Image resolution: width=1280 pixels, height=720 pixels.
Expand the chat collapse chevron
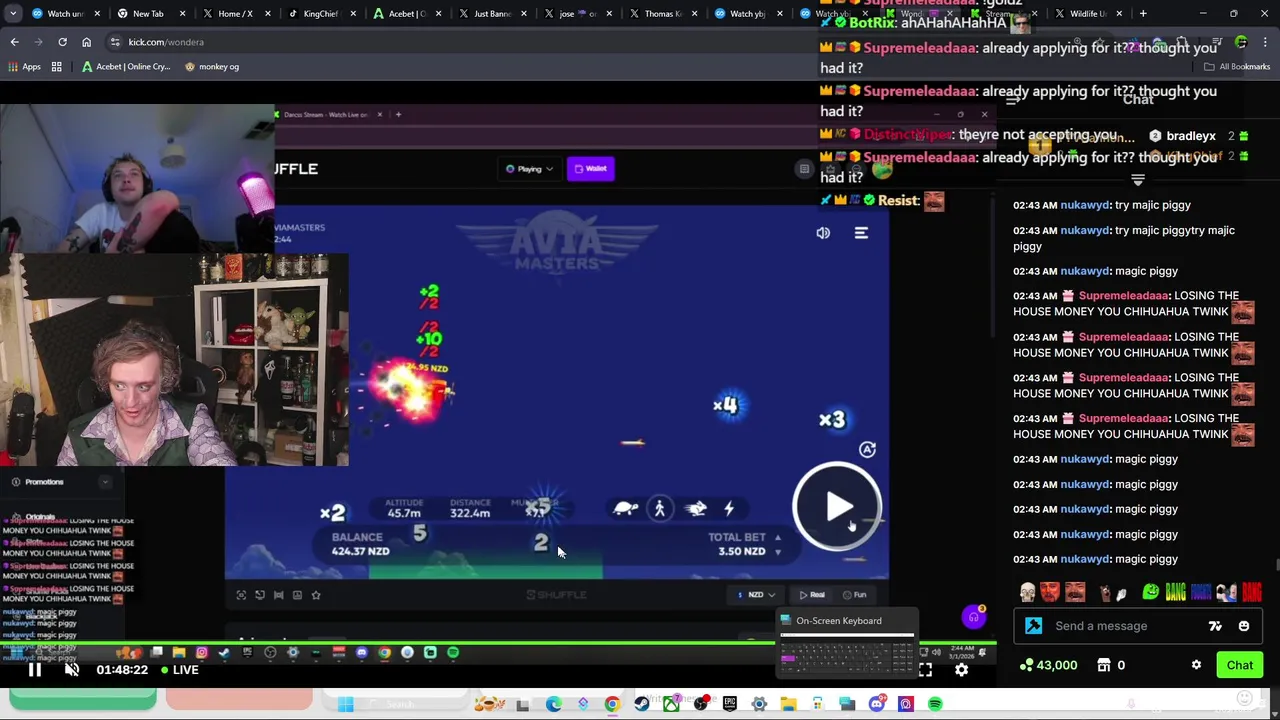tap(1137, 181)
